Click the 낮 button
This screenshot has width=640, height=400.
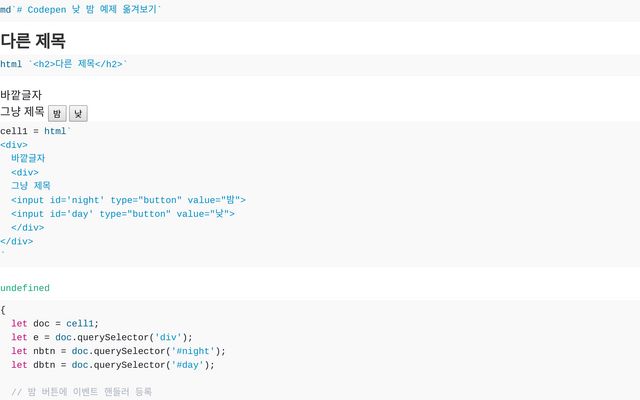point(78,114)
